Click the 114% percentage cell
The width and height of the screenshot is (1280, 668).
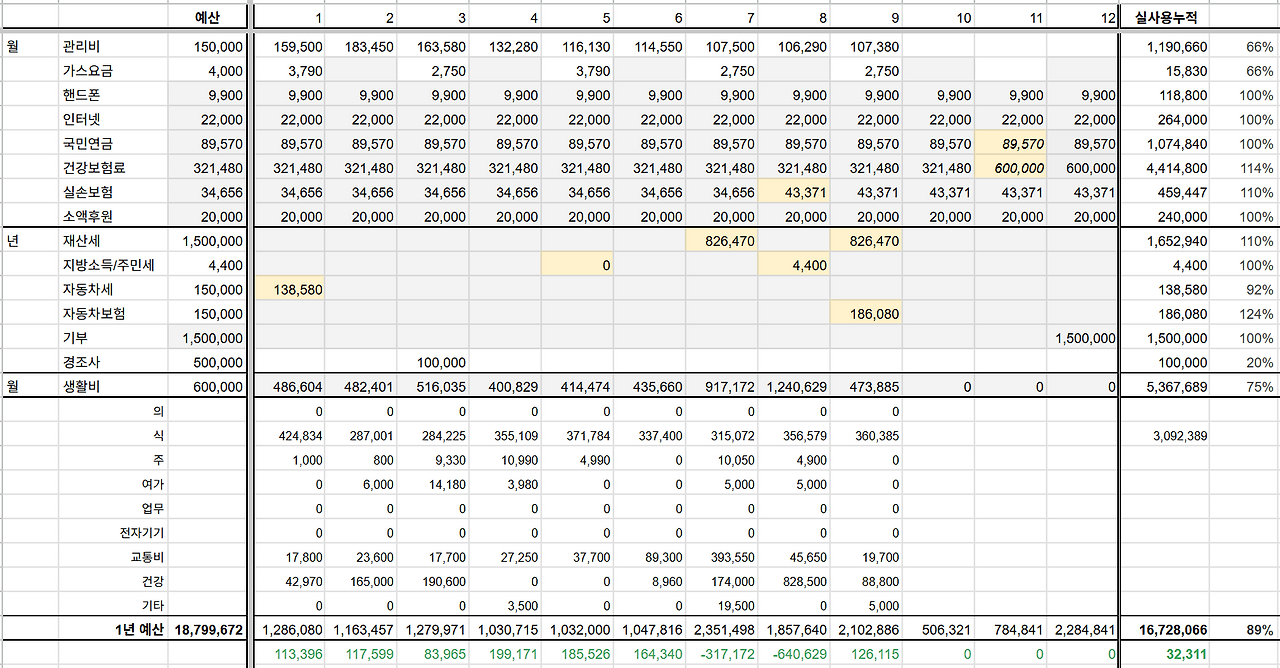1259,168
